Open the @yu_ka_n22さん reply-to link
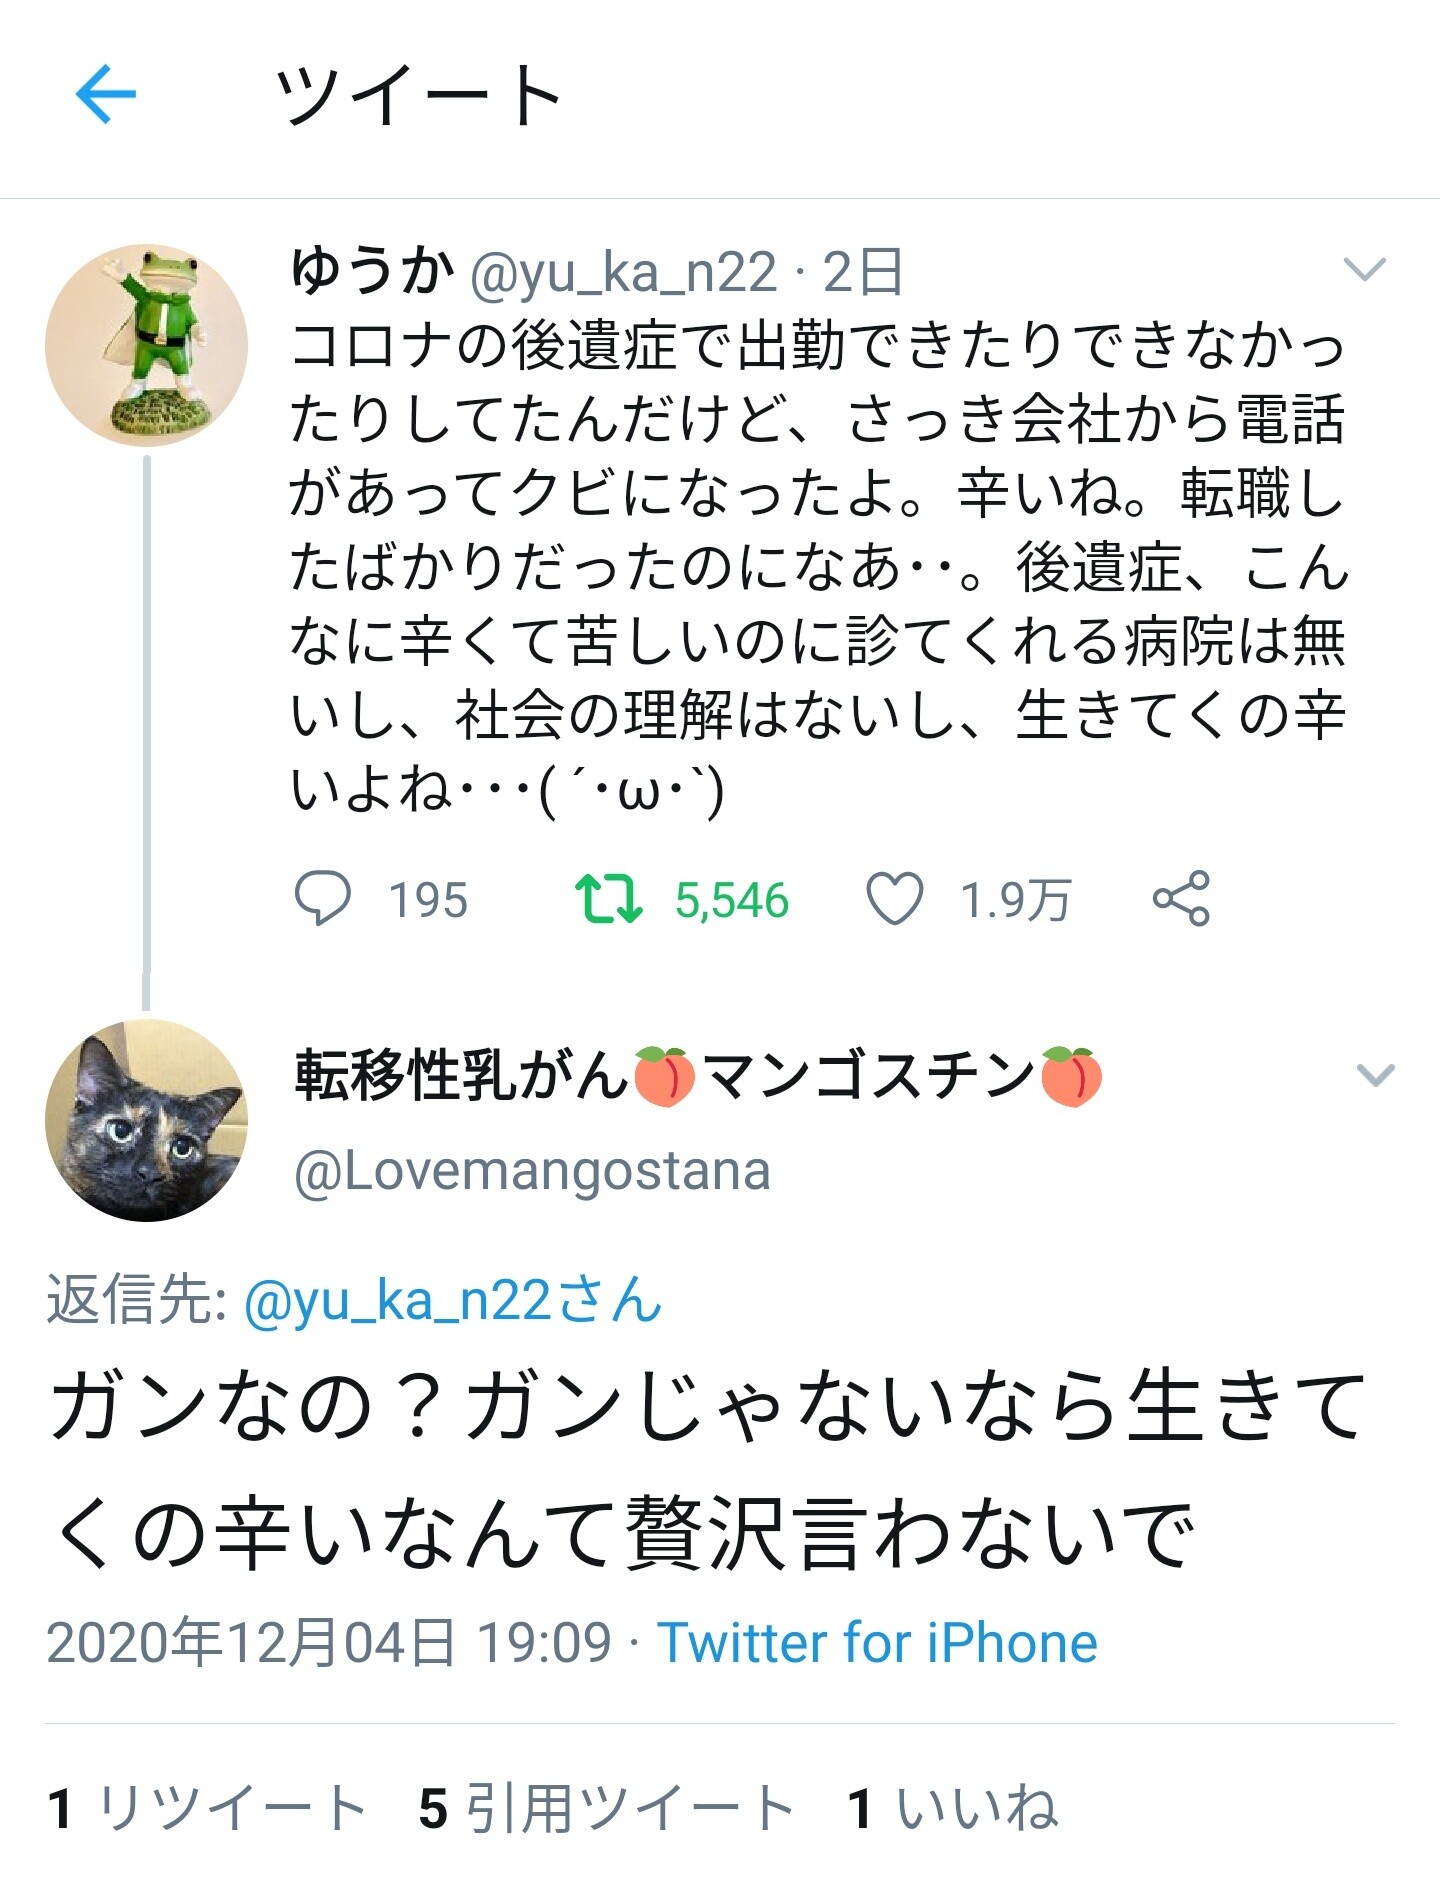The width and height of the screenshot is (1440, 1879). click(x=452, y=1300)
